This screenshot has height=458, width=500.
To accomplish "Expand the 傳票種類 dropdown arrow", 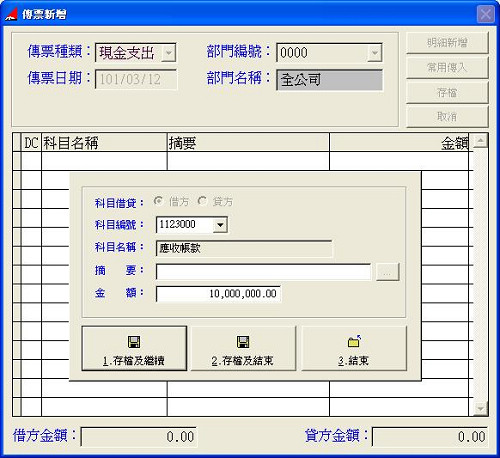I will tap(169, 53).
